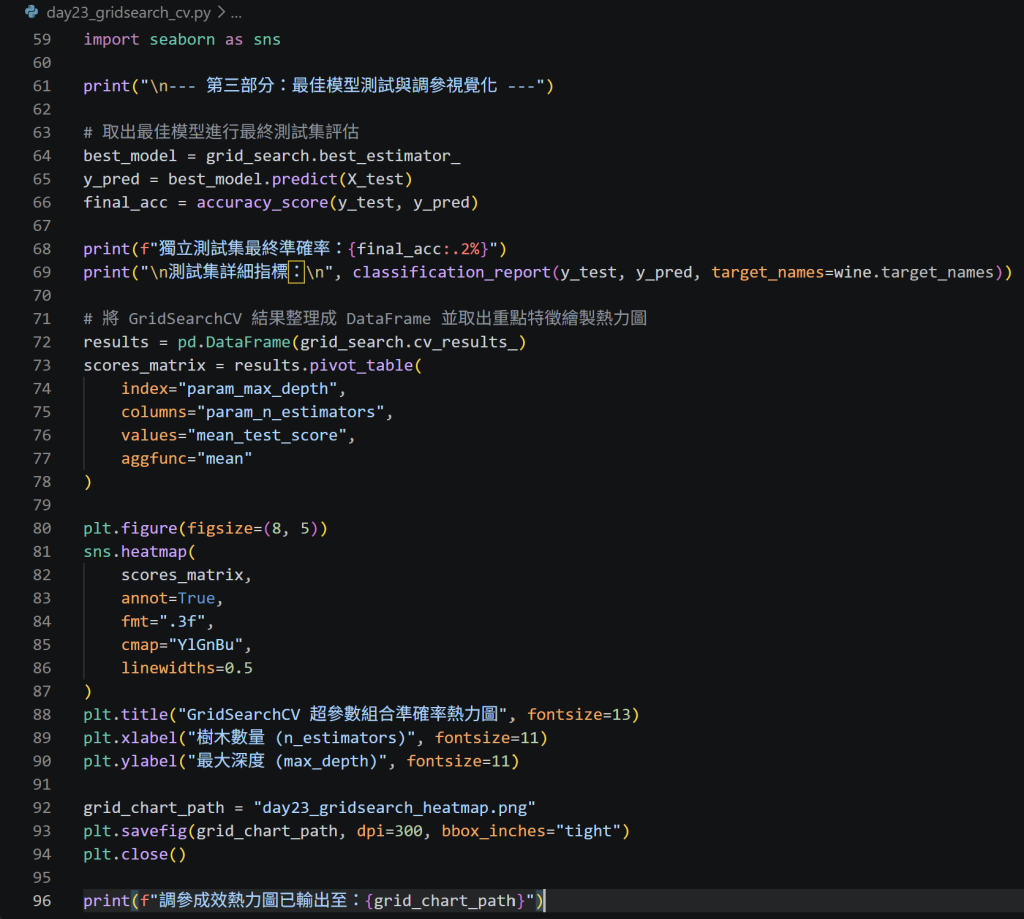Image resolution: width=1024 pixels, height=919 pixels.
Task: Click 'plt.savefig' on line 93
Action: (x=135, y=831)
